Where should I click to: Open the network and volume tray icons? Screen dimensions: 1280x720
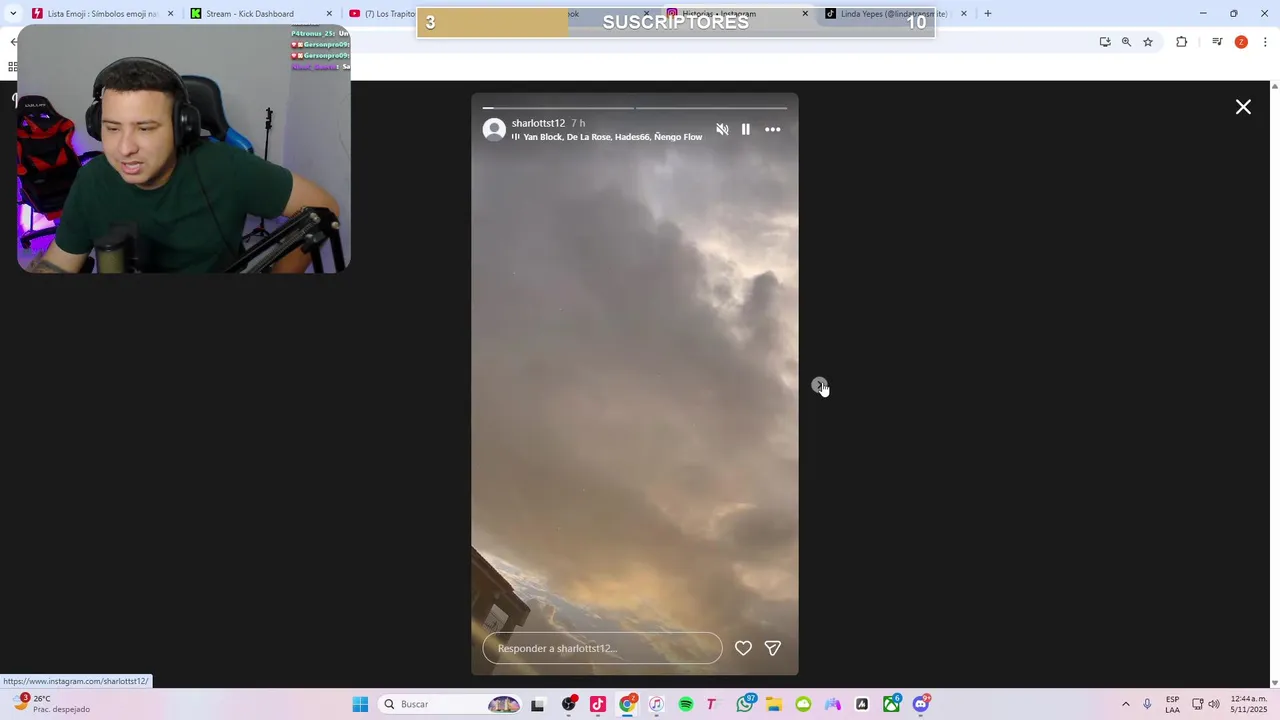pyautogui.click(x=1206, y=704)
